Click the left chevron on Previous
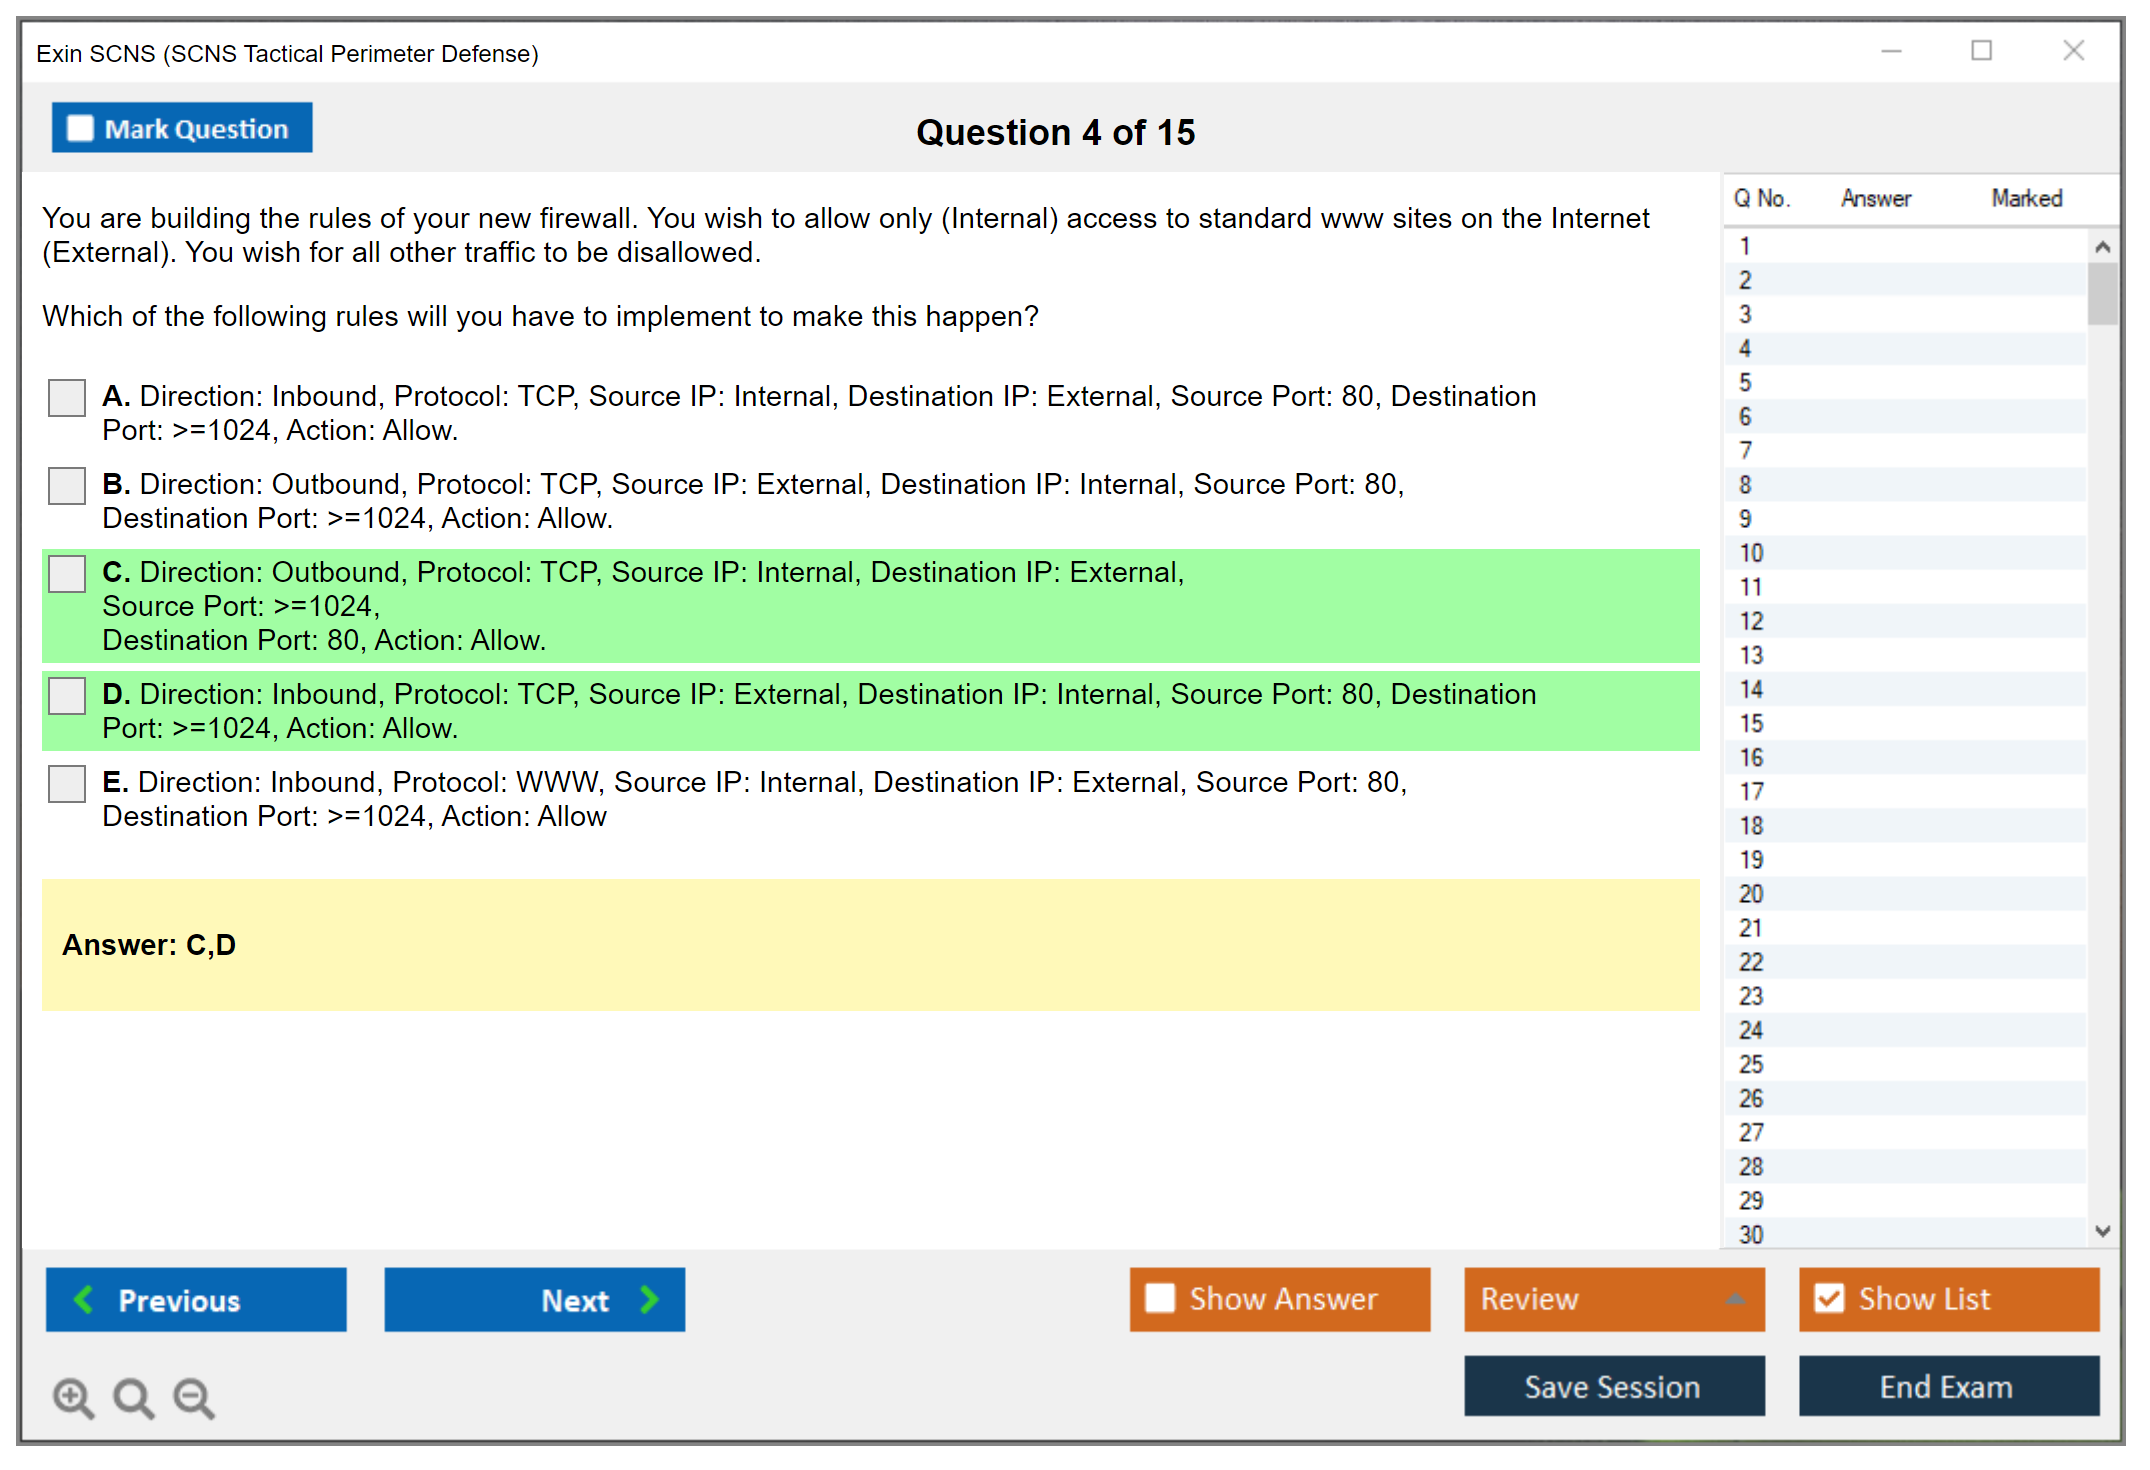Image resolution: width=2150 pixels, height=1470 pixels. 84,1299
